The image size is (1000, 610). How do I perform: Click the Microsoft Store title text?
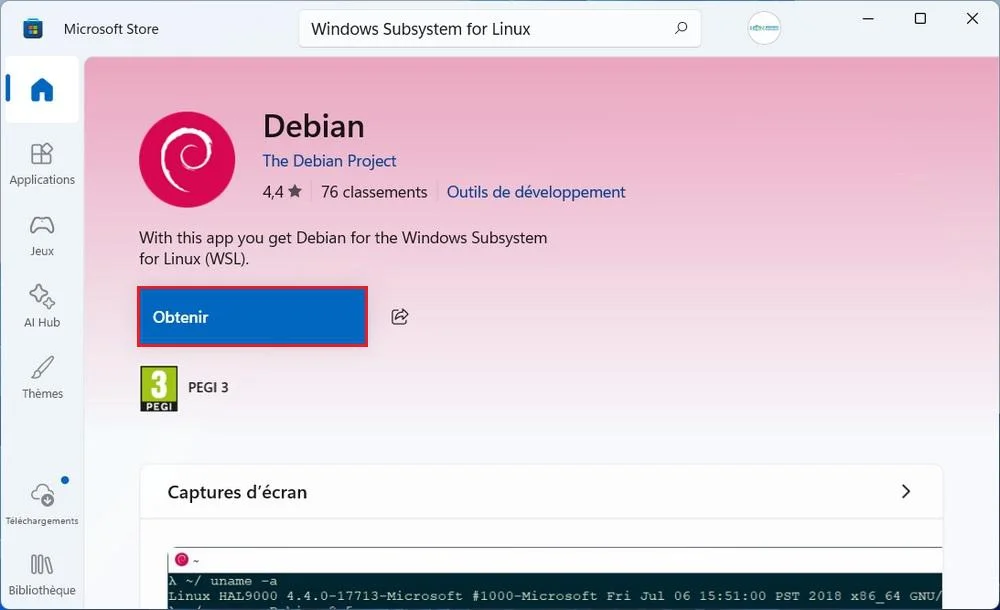[x=111, y=29]
